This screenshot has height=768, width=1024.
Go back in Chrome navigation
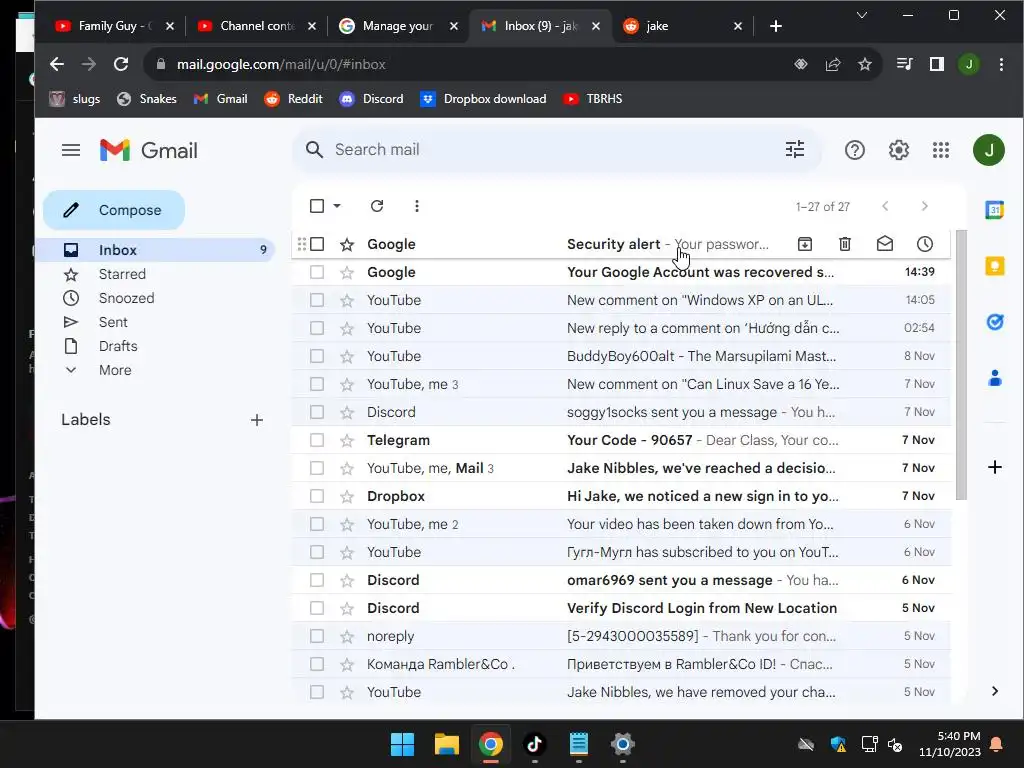[57, 64]
